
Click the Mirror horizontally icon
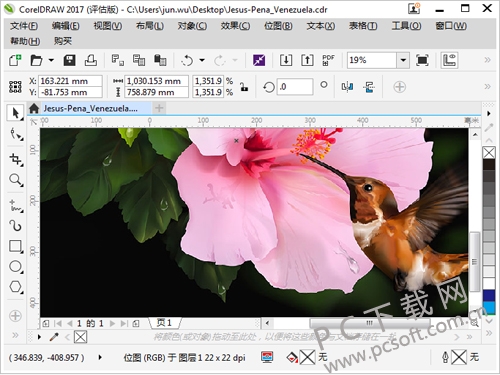(x=347, y=87)
